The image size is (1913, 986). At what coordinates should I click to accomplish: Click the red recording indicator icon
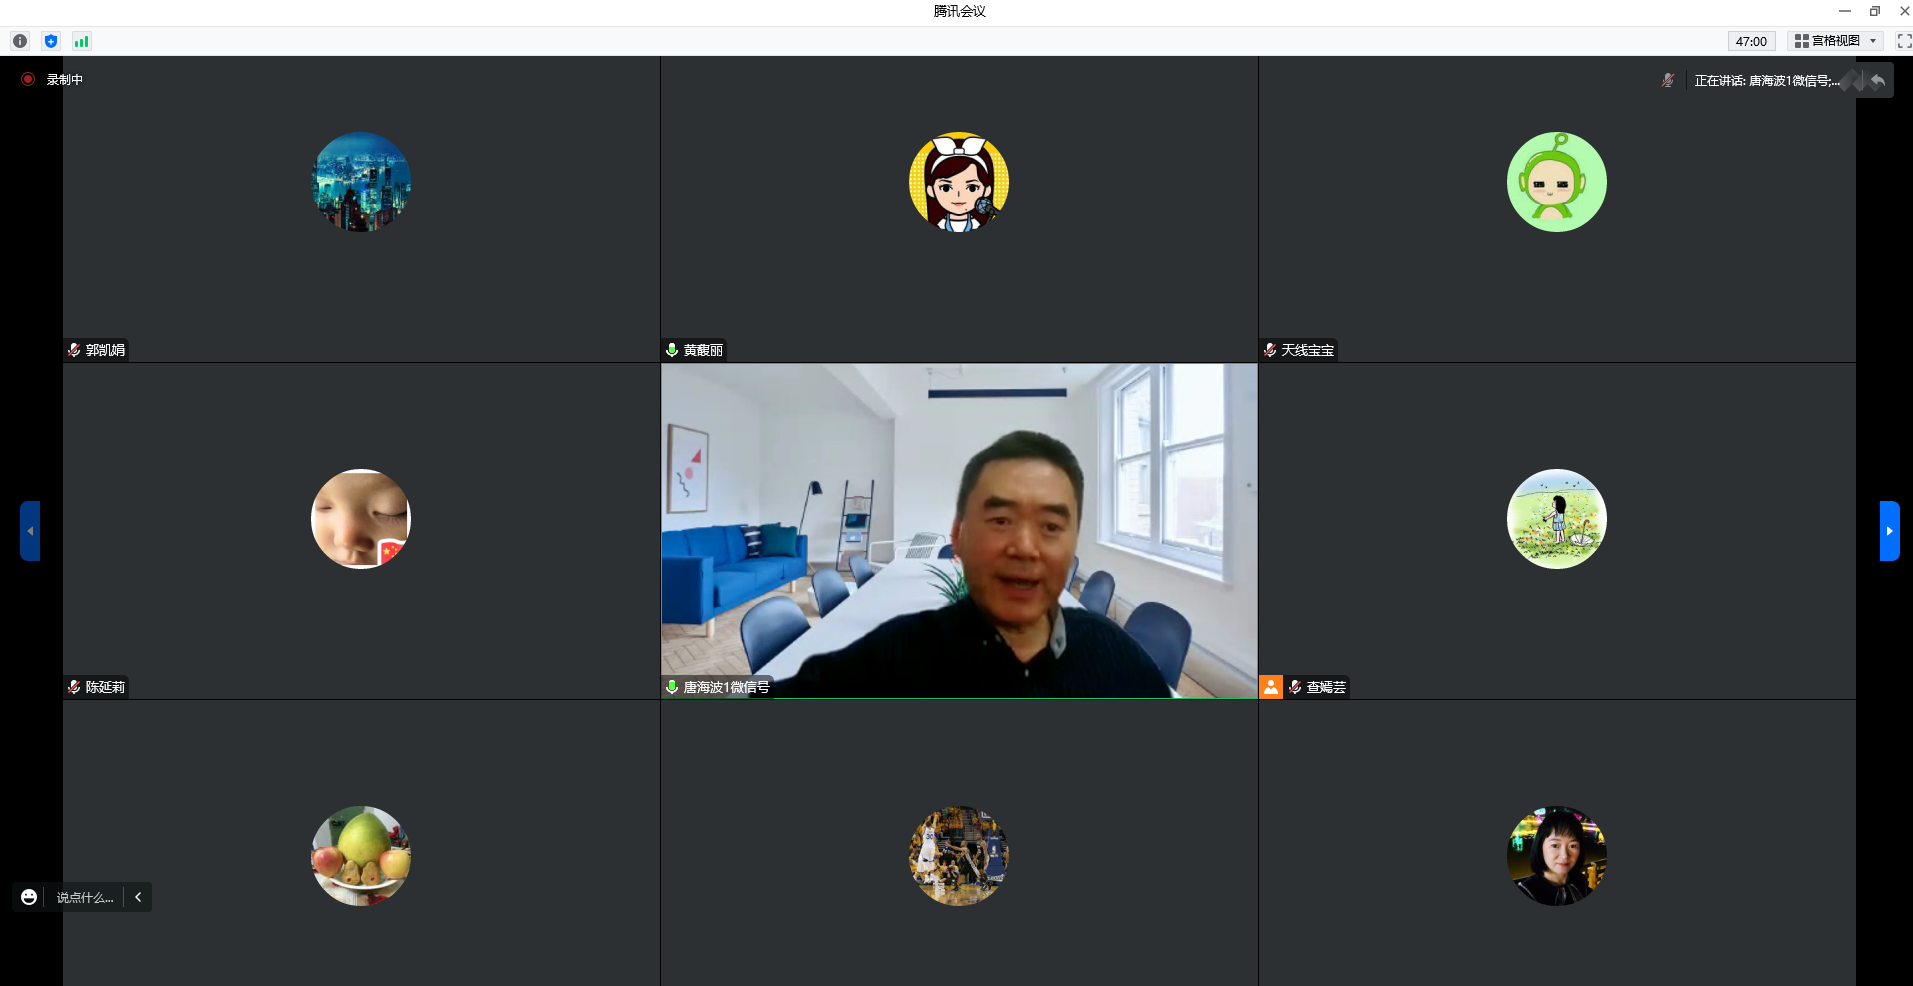(x=28, y=79)
